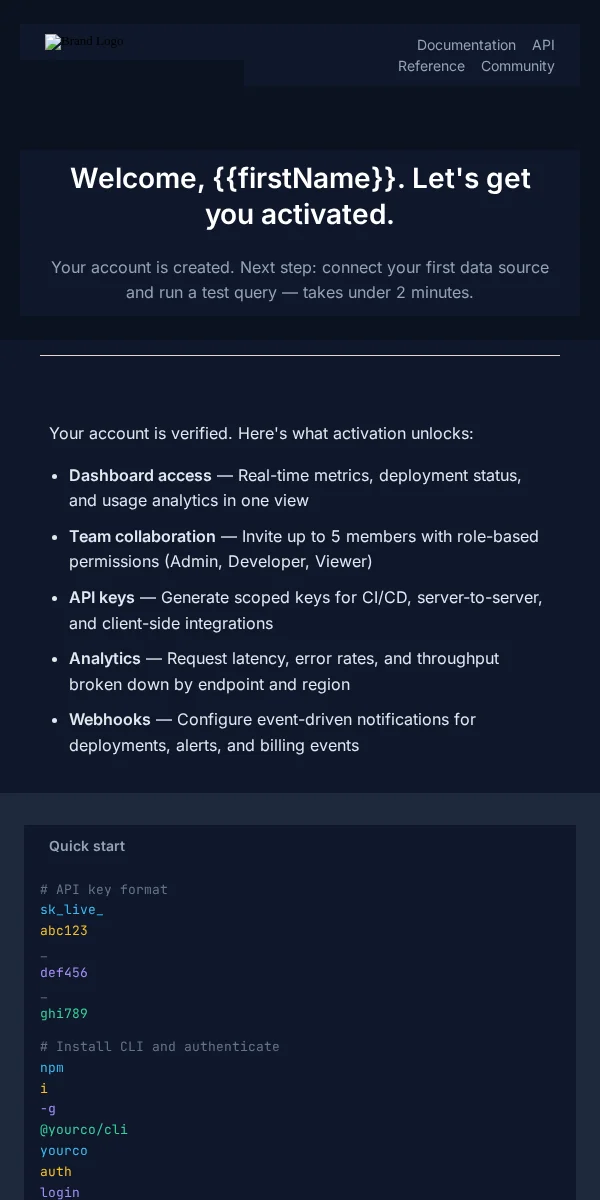Click the abc123 key segment
The image size is (600, 1200).
pos(64,930)
